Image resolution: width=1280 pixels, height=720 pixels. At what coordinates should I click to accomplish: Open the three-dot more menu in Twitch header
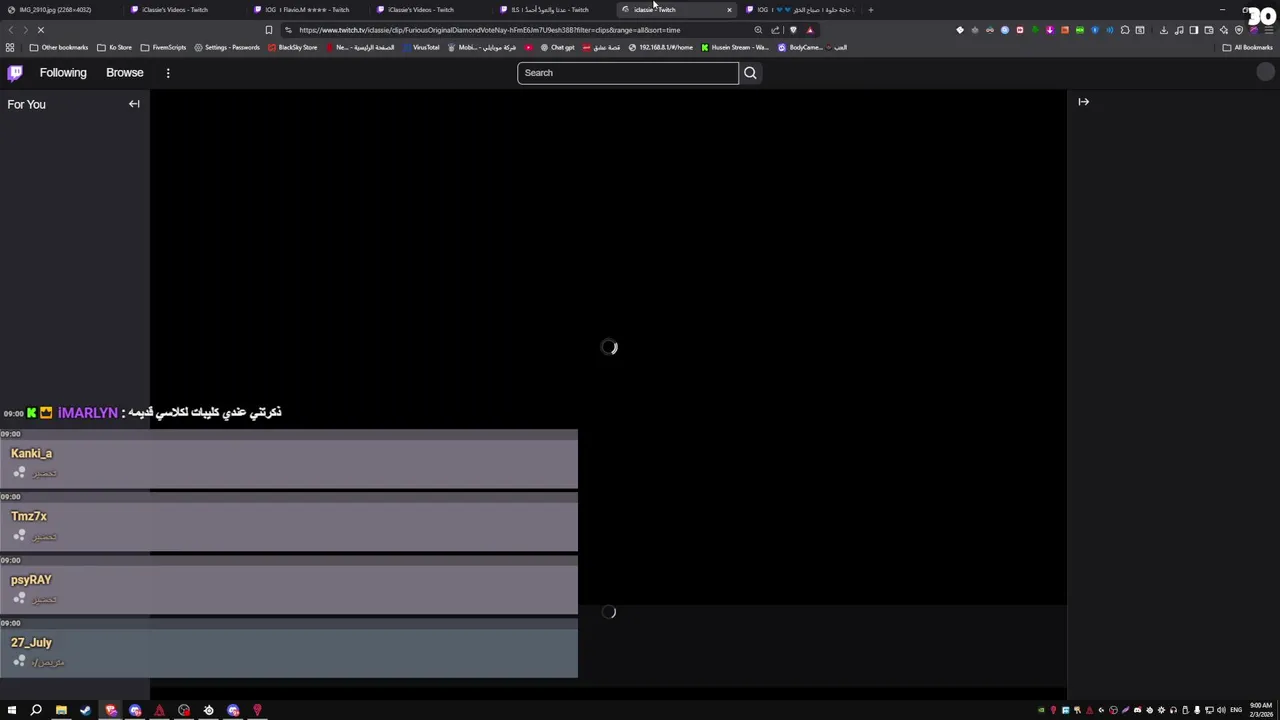(168, 72)
